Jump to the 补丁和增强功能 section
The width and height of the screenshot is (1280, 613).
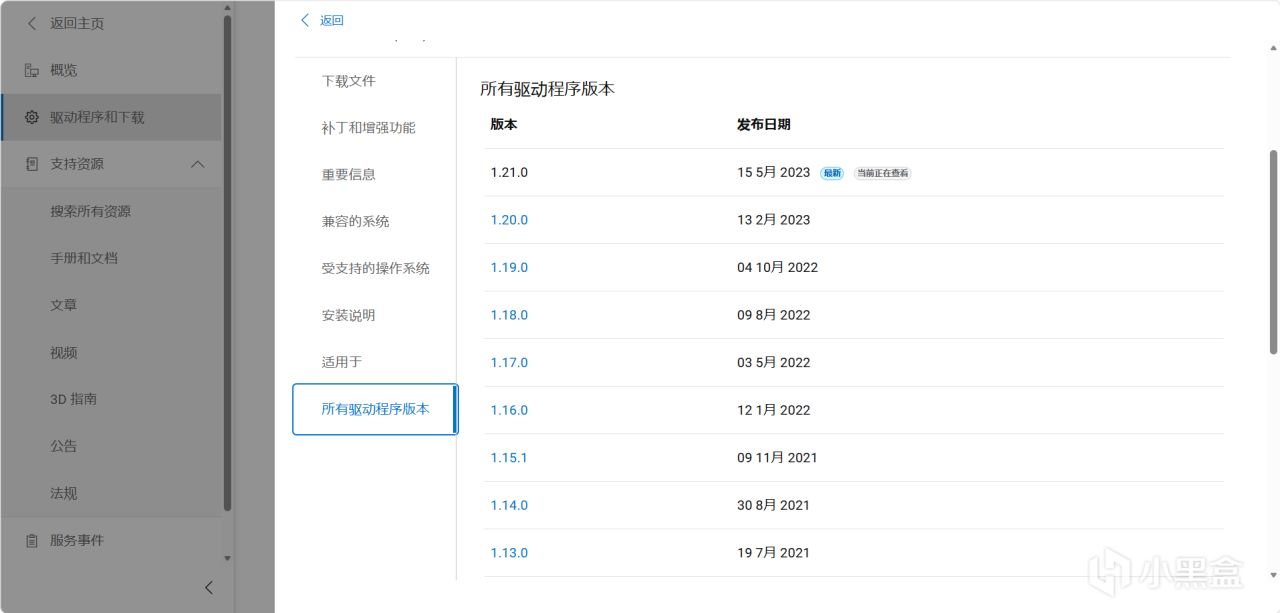[368, 128]
